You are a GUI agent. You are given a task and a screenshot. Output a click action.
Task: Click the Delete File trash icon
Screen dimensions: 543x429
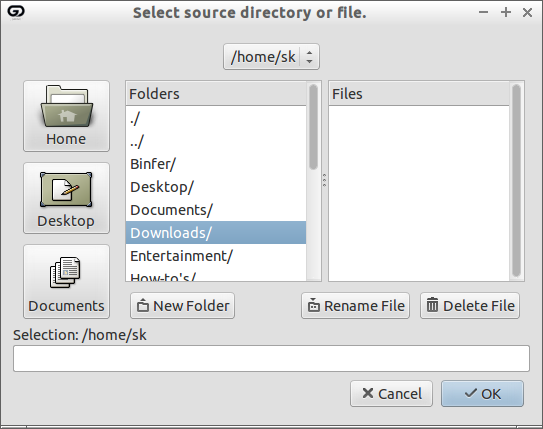click(432, 305)
